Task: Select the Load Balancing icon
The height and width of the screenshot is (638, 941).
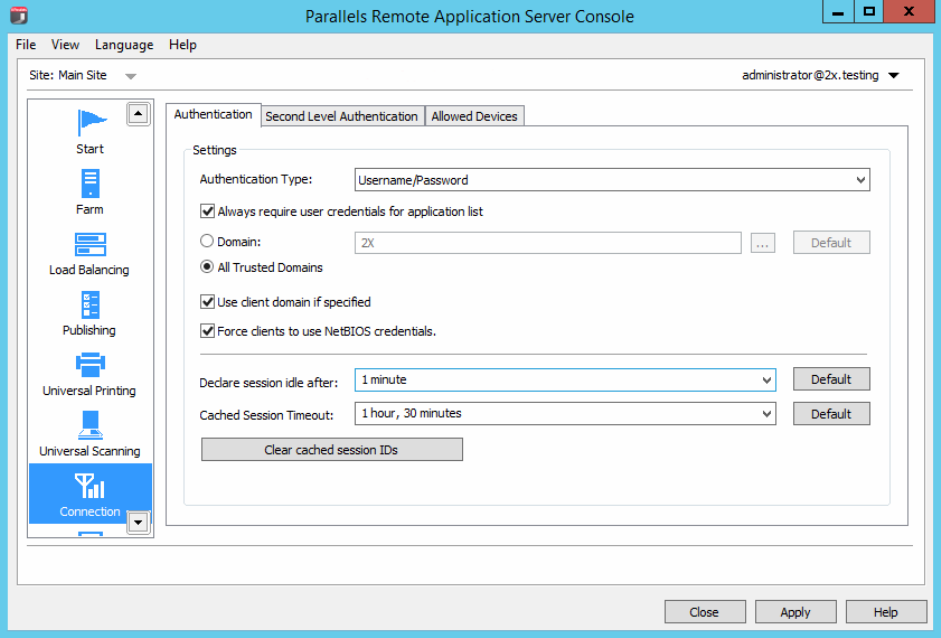Action: 90,244
